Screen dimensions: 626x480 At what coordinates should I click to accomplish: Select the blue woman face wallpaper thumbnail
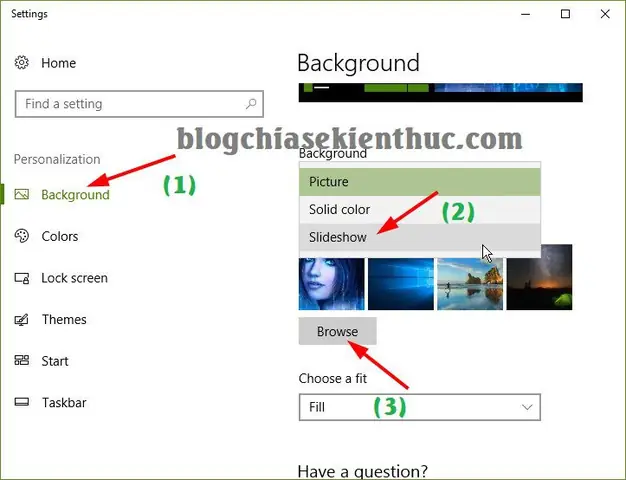point(331,284)
